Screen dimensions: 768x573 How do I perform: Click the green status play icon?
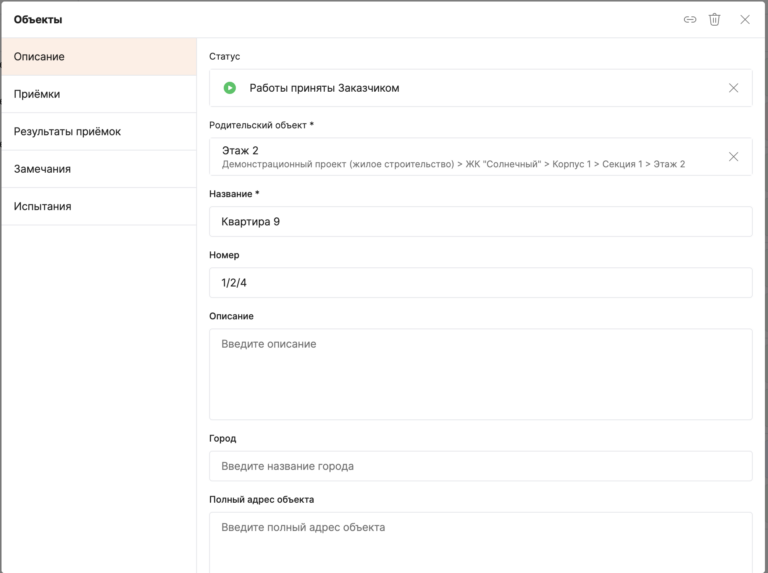(x=230, y=88)
